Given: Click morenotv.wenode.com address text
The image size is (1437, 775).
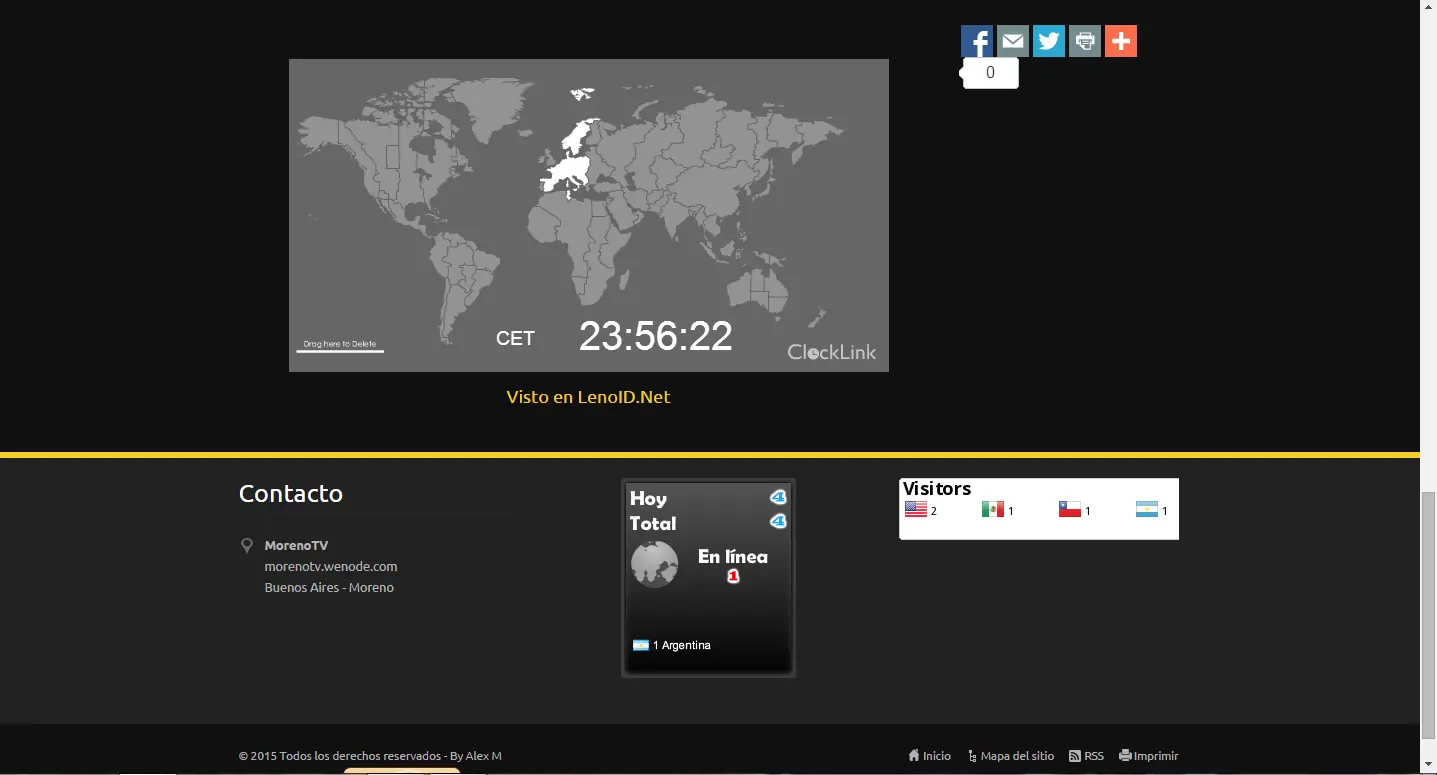Looking at the screenshot, I should tap(331, 566).
